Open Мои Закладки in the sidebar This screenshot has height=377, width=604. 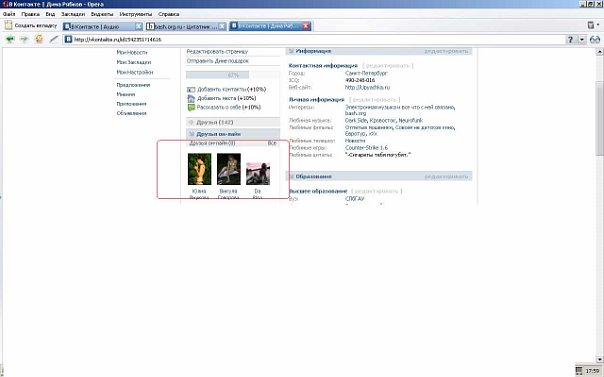tap(134, 62)
